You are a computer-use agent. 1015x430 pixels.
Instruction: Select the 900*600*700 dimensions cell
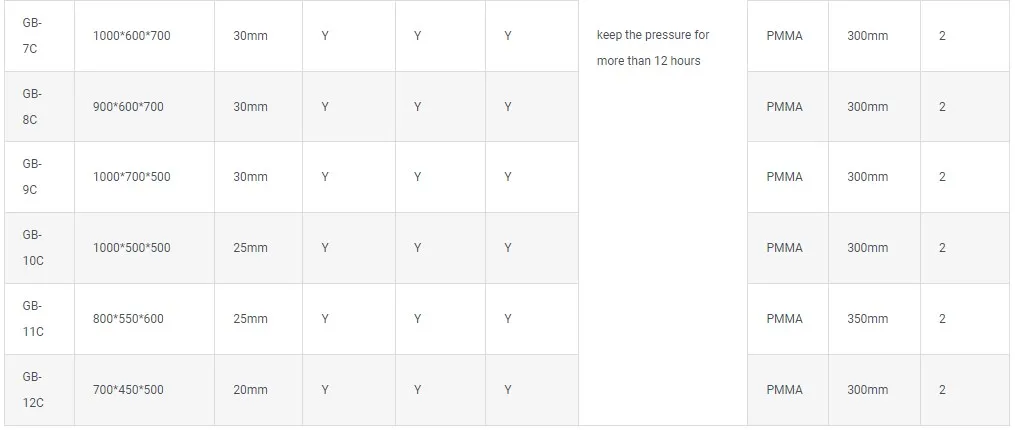pos(127,107)
